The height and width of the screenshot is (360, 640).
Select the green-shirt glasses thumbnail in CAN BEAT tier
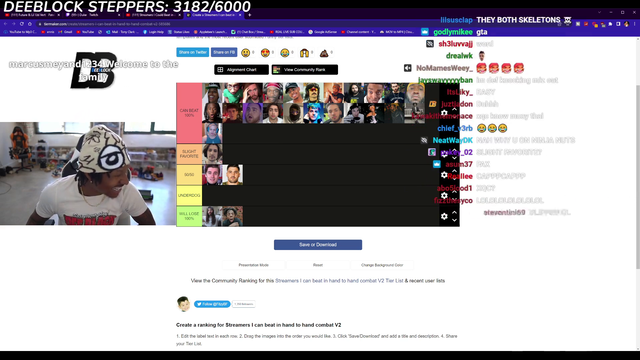point(233,93)
